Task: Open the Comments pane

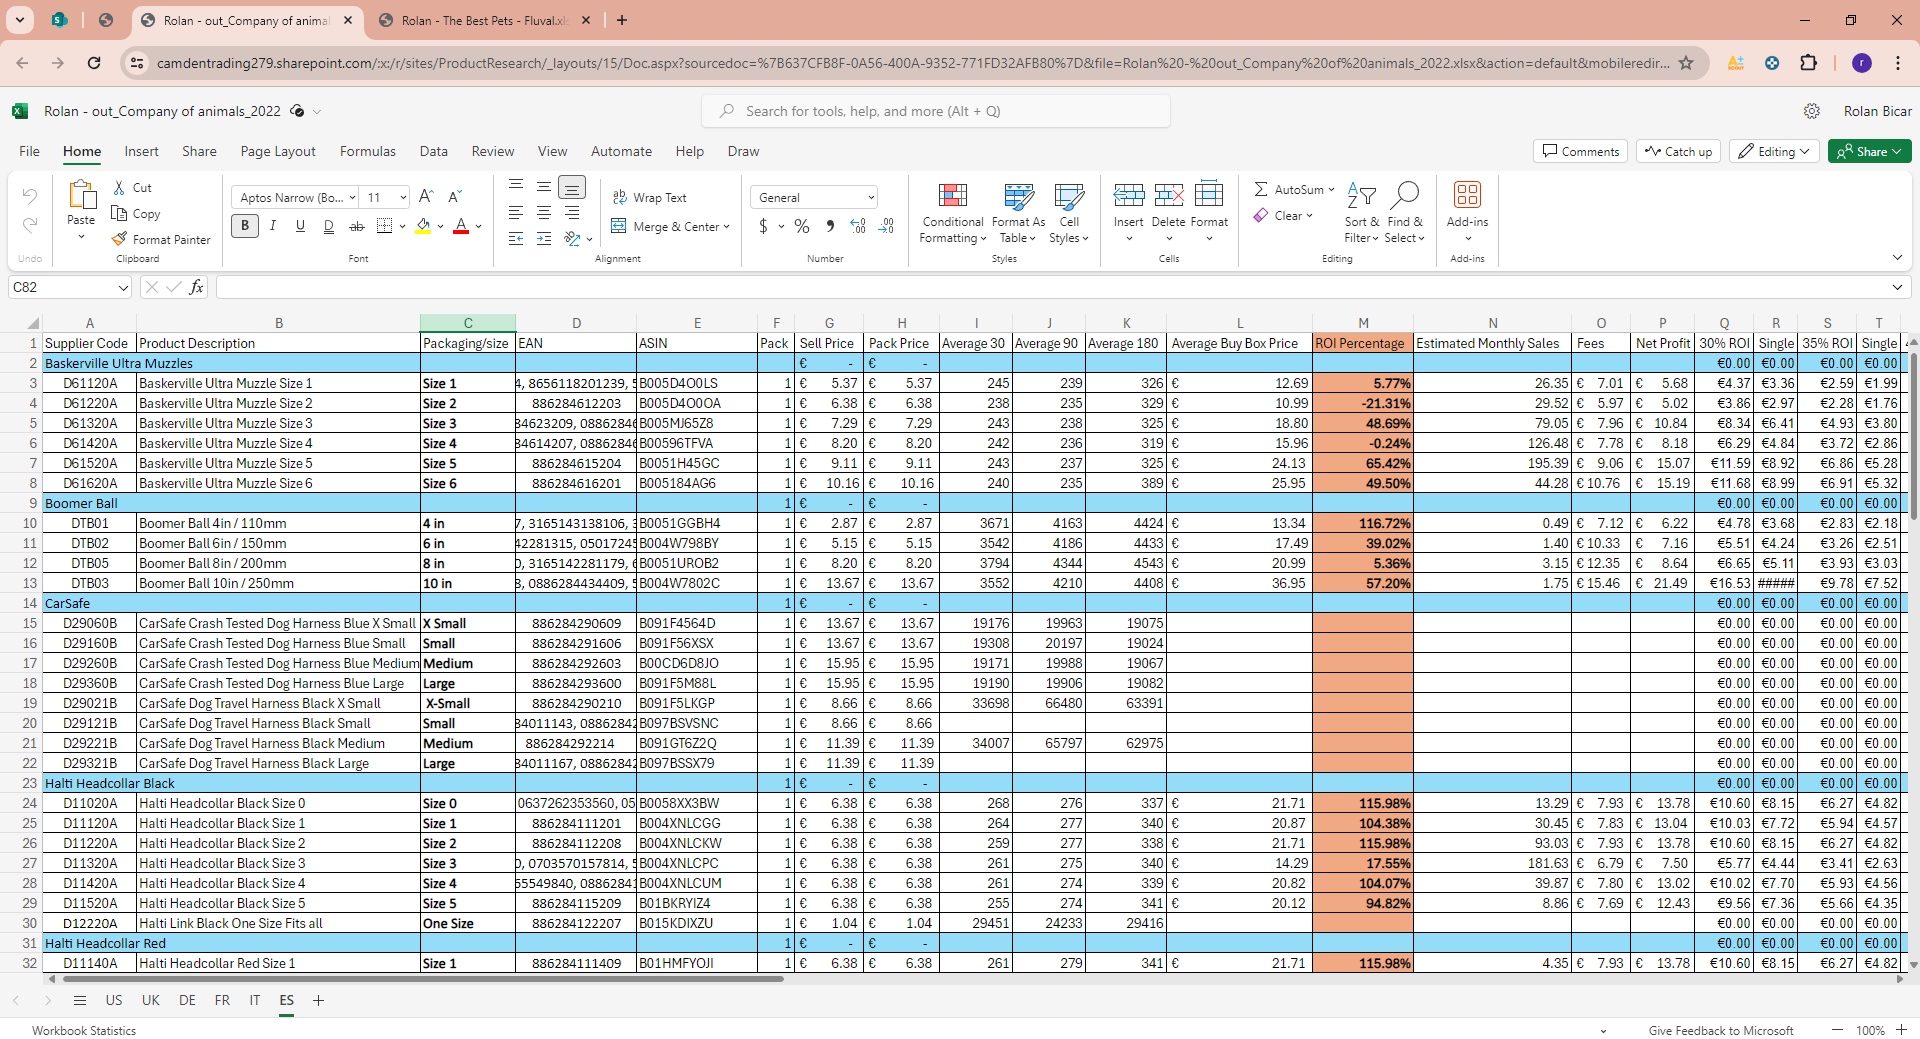Action: coord(1580,151)
